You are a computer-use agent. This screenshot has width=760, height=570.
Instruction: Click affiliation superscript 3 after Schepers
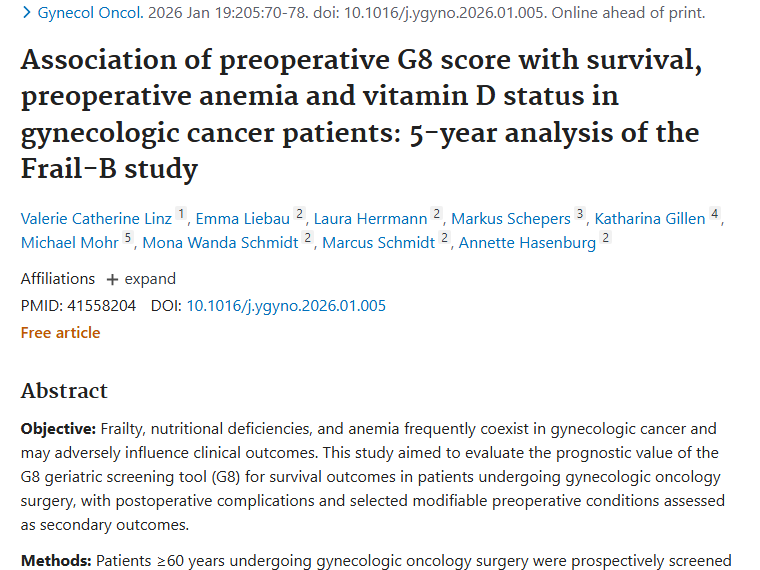pyautogui.click(x=579, y=214)
